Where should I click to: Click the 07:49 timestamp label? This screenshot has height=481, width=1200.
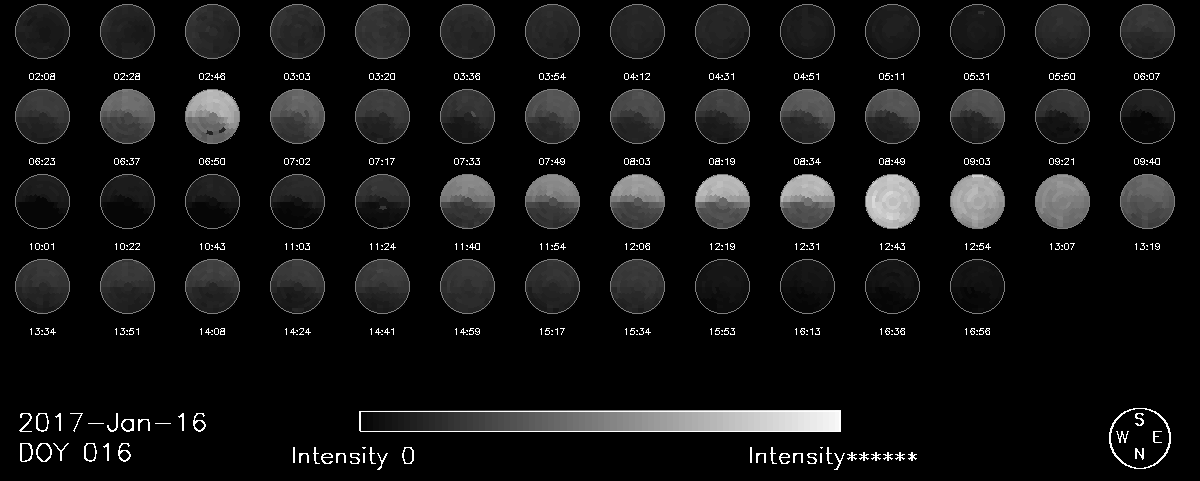[x=552, y=161]
